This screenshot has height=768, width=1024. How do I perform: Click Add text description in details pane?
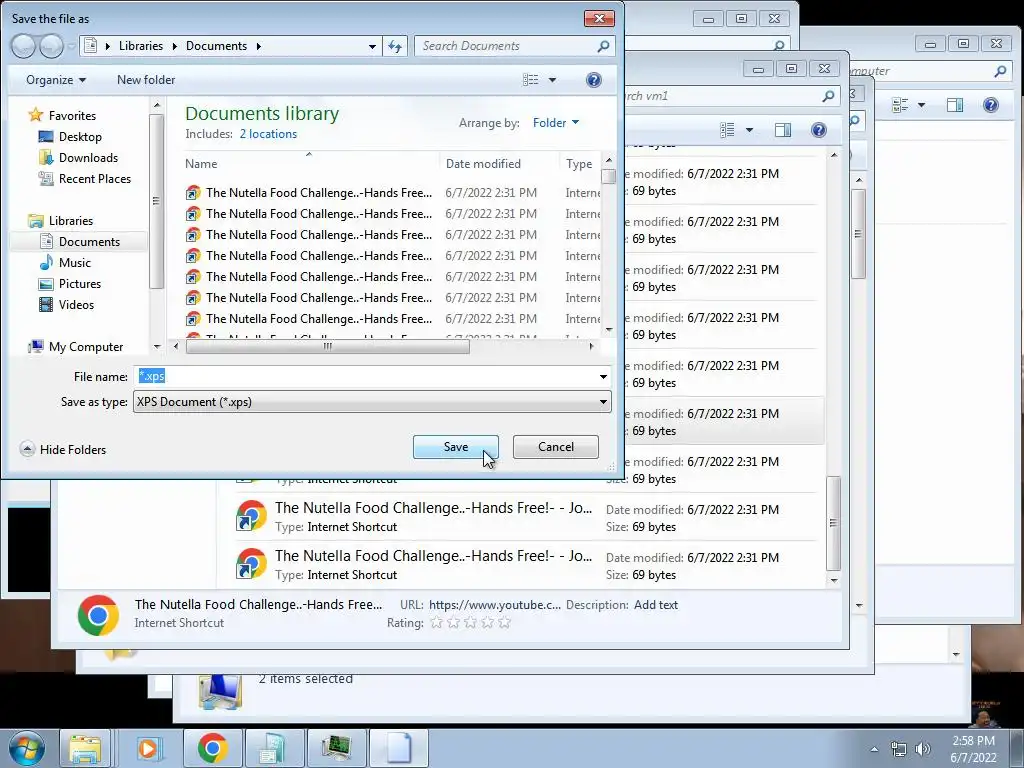(656, 605)
